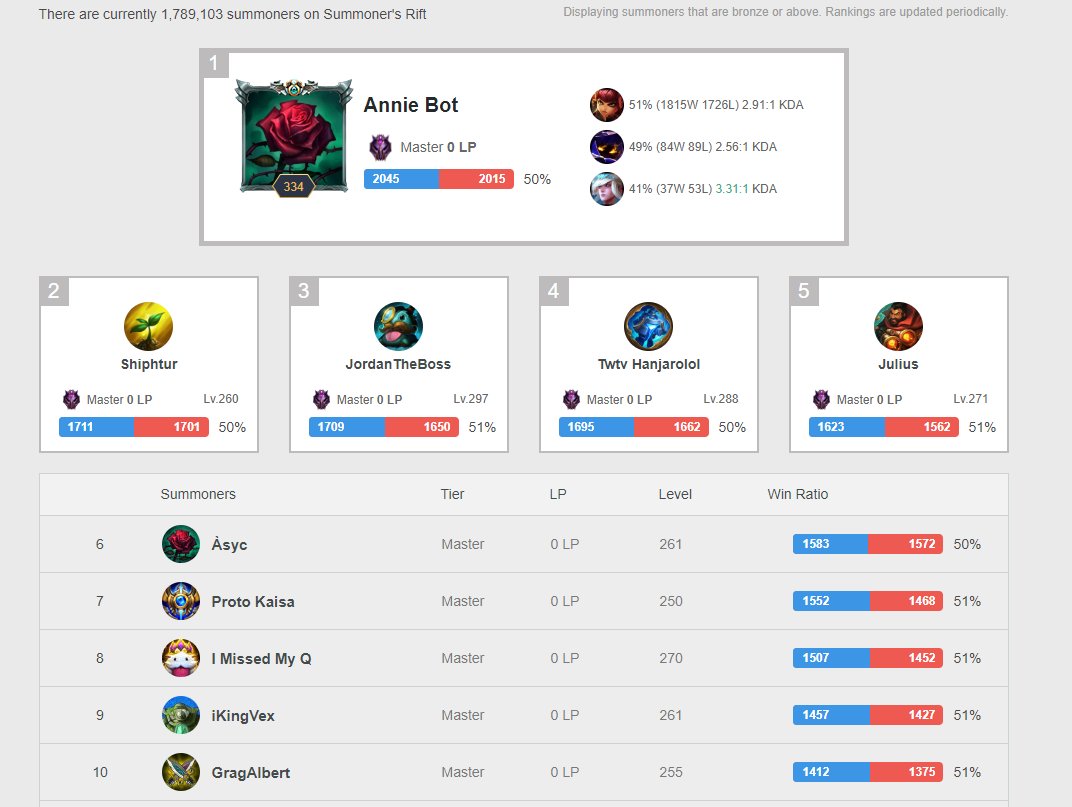Click the champion icon with 49% winrate
Viewport: 1072px width, 807px height.
[606, 147]
